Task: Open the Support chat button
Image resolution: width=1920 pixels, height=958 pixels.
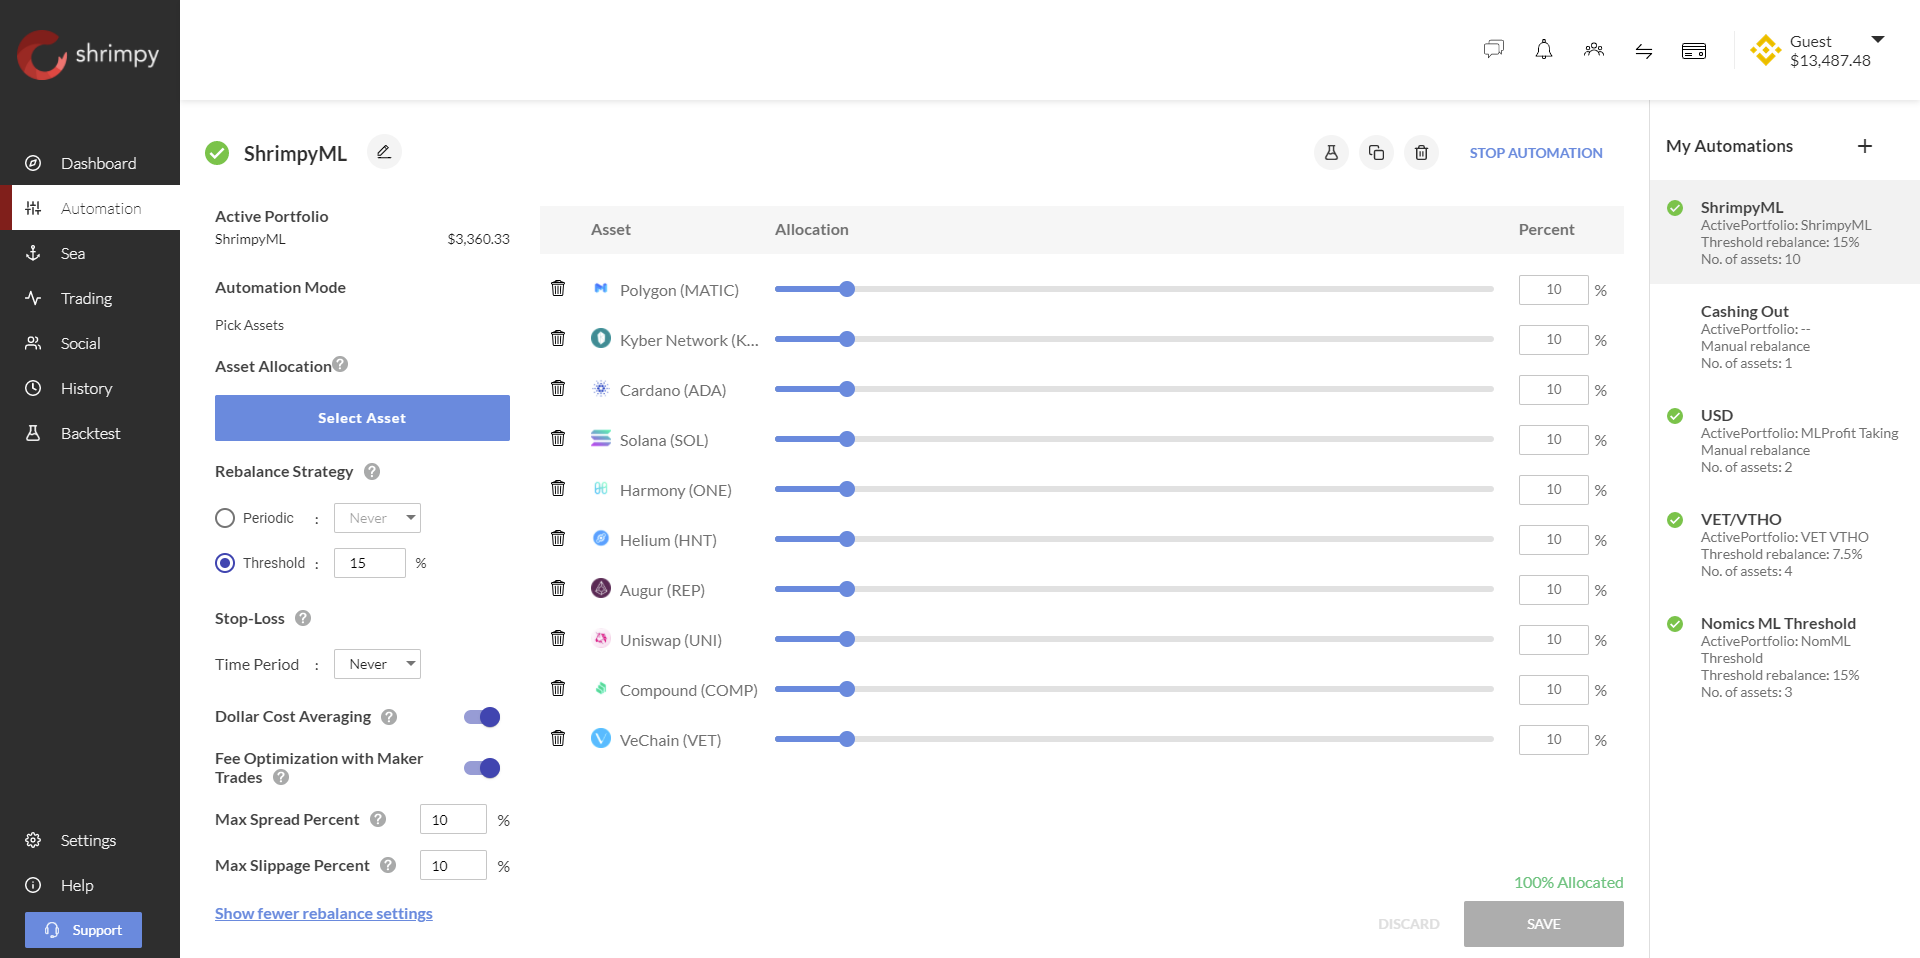Action: tap(83, 930)
